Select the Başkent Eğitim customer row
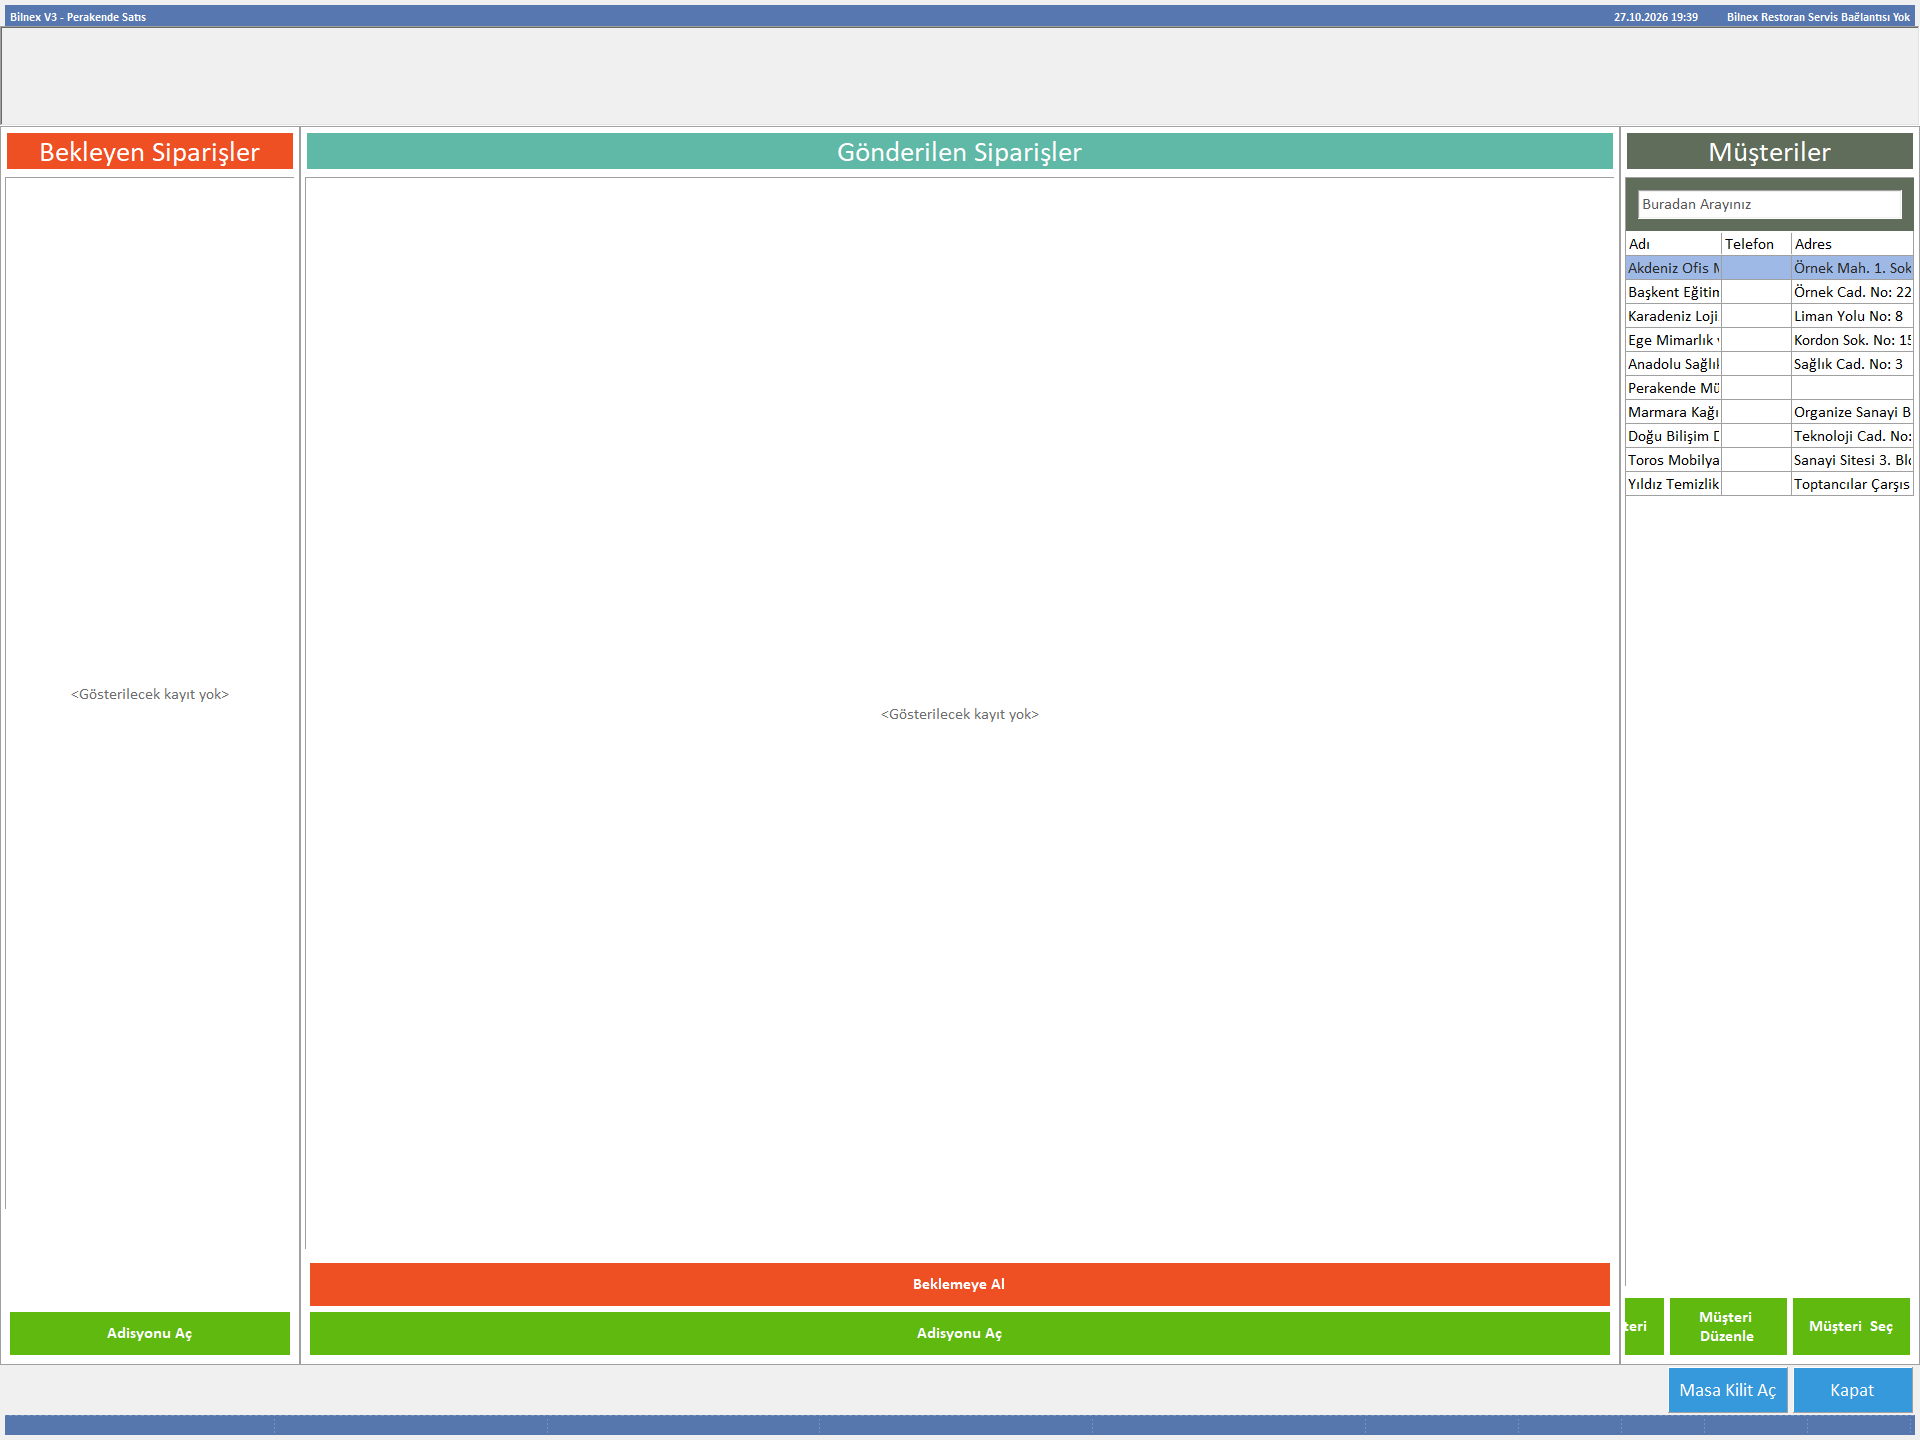The height and width of the screenshot is (1440, 1920). (1769, 292)
